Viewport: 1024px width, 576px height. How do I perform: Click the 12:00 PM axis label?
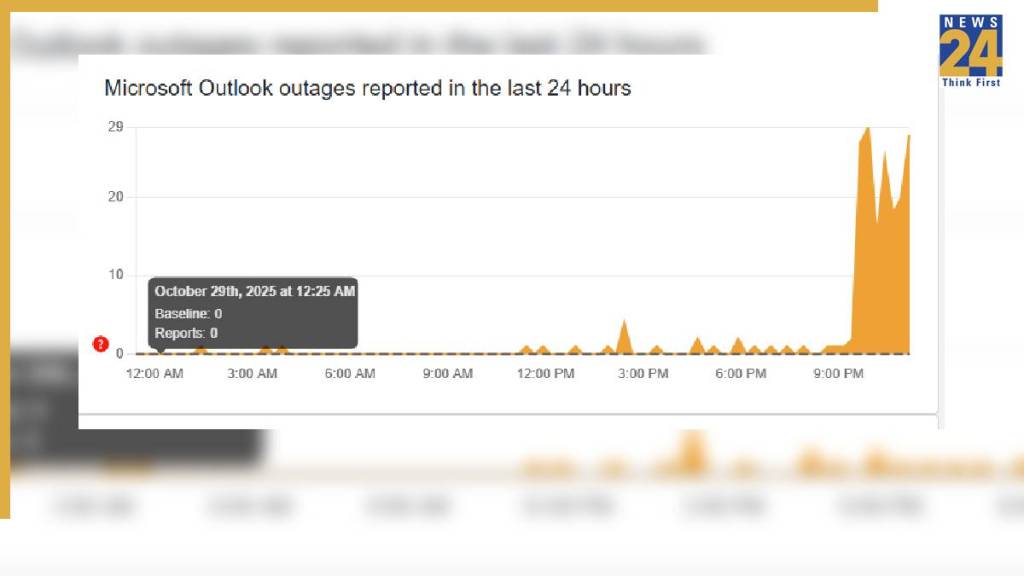pyautogui.click(x=546, y=374)
